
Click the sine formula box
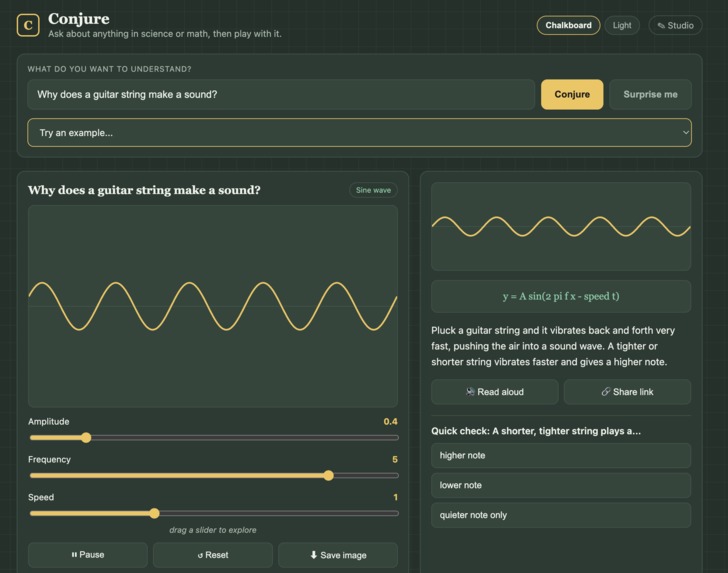[x=561, y=296]
